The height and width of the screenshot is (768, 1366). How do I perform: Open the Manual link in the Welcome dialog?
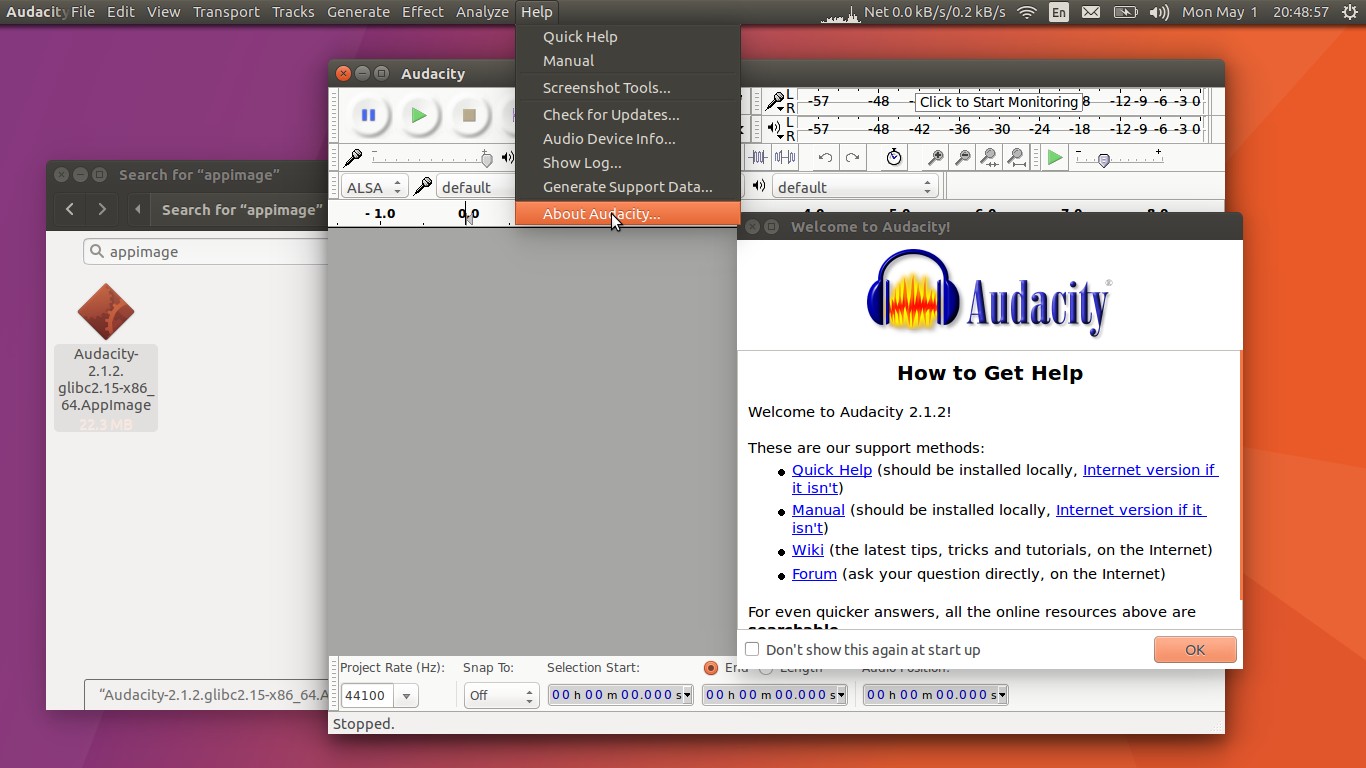[818, 510]
